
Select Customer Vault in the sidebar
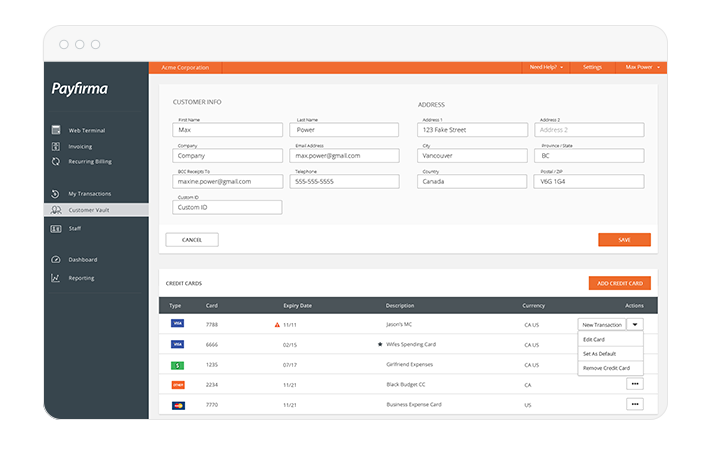pyautogui.click(x=96, y=210)
